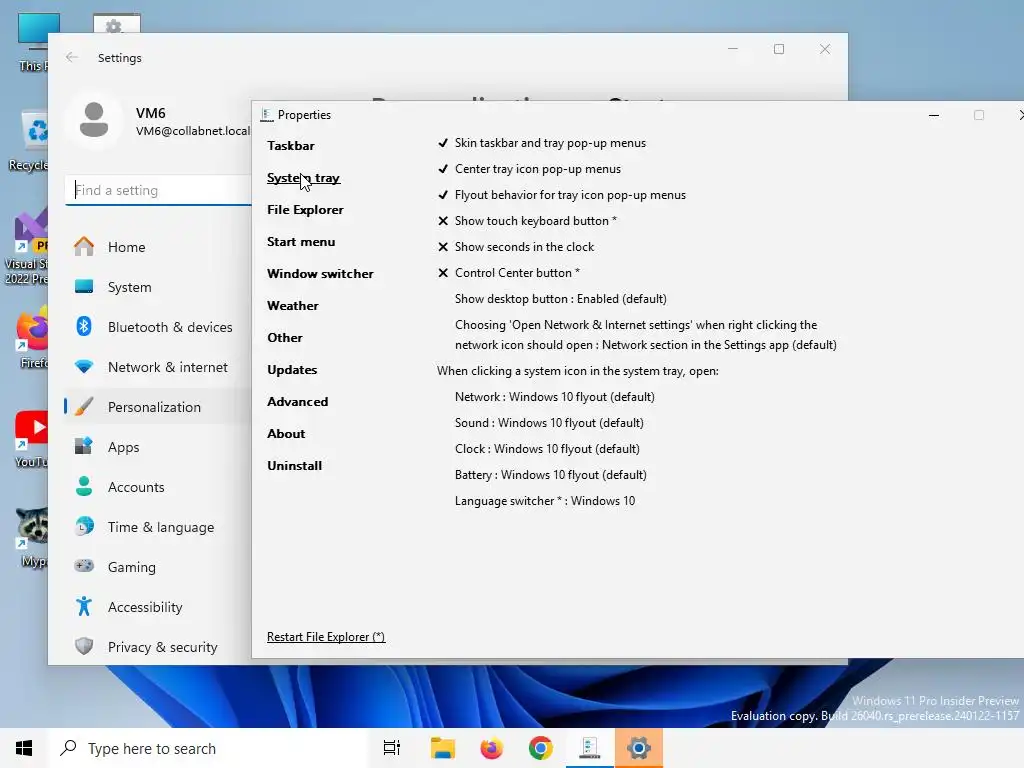1024x768 pixels.
Task: Open the Taskbar section in Properties
Action: point(291,146)
